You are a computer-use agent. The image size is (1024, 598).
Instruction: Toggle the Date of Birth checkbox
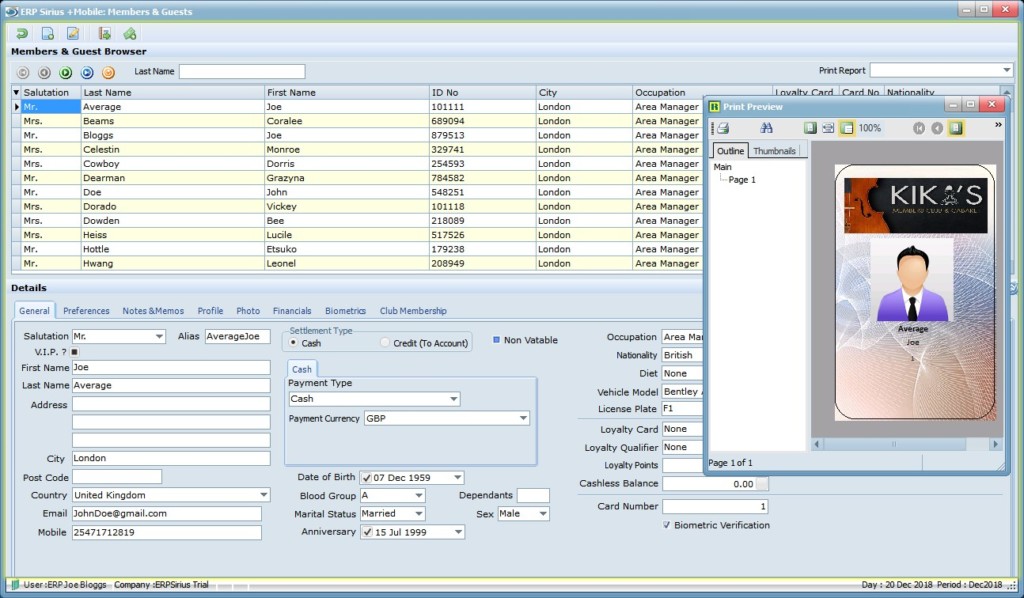point(366,478)
